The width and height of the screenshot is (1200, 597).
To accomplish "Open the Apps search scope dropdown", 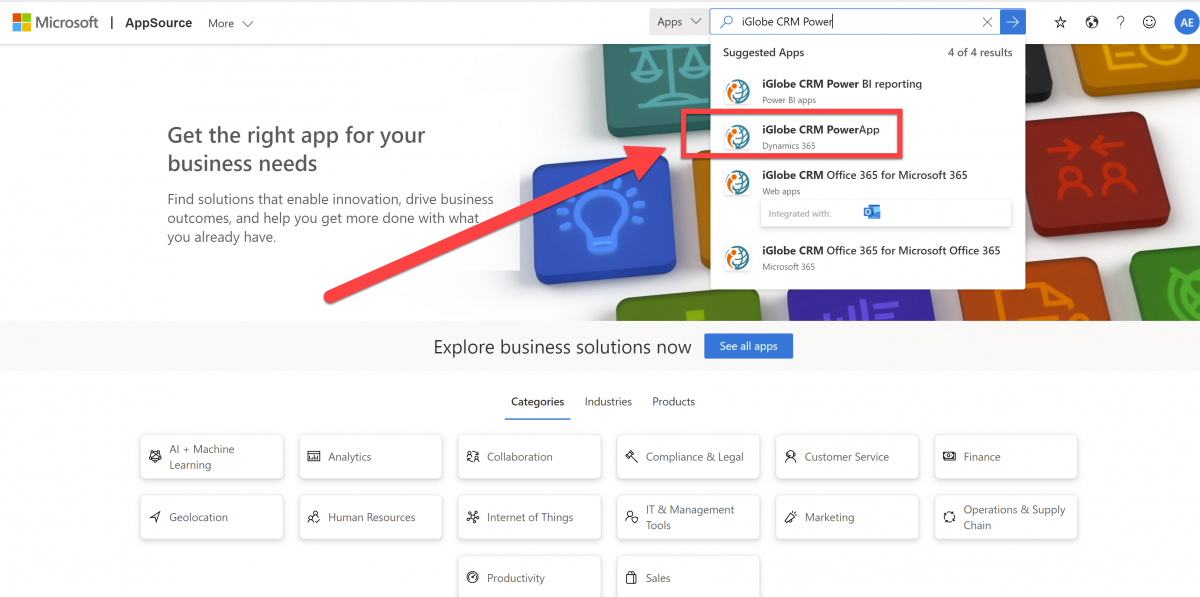I will pyautogui.click(x=679, y=22).
